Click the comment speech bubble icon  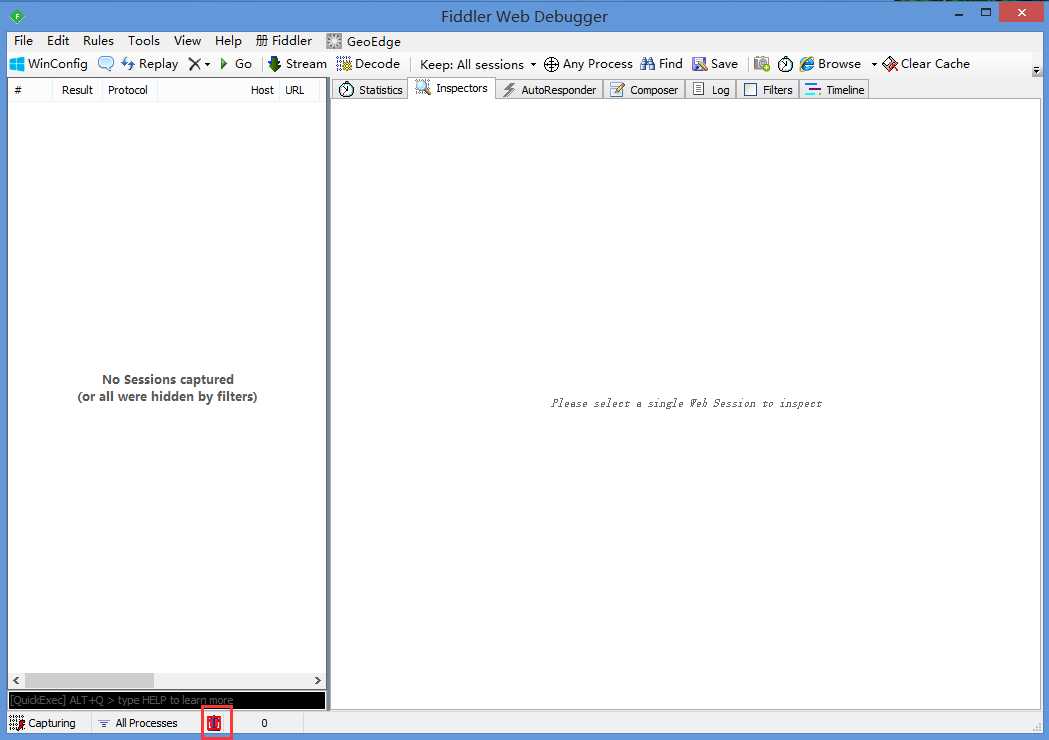(x=105, y=64)
